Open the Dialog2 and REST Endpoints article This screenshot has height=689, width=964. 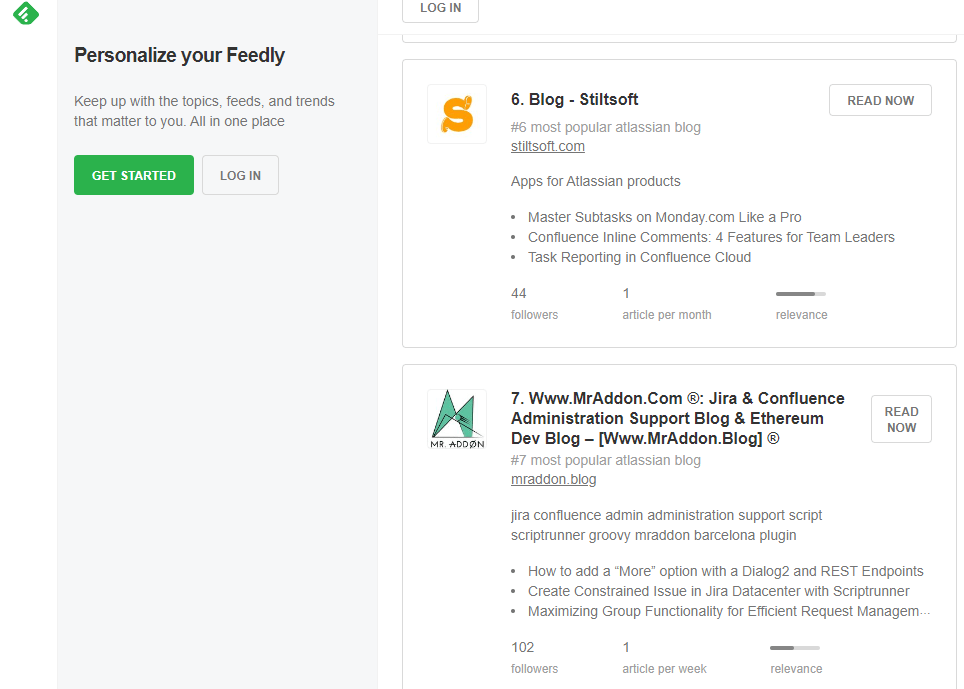[725, 572]
